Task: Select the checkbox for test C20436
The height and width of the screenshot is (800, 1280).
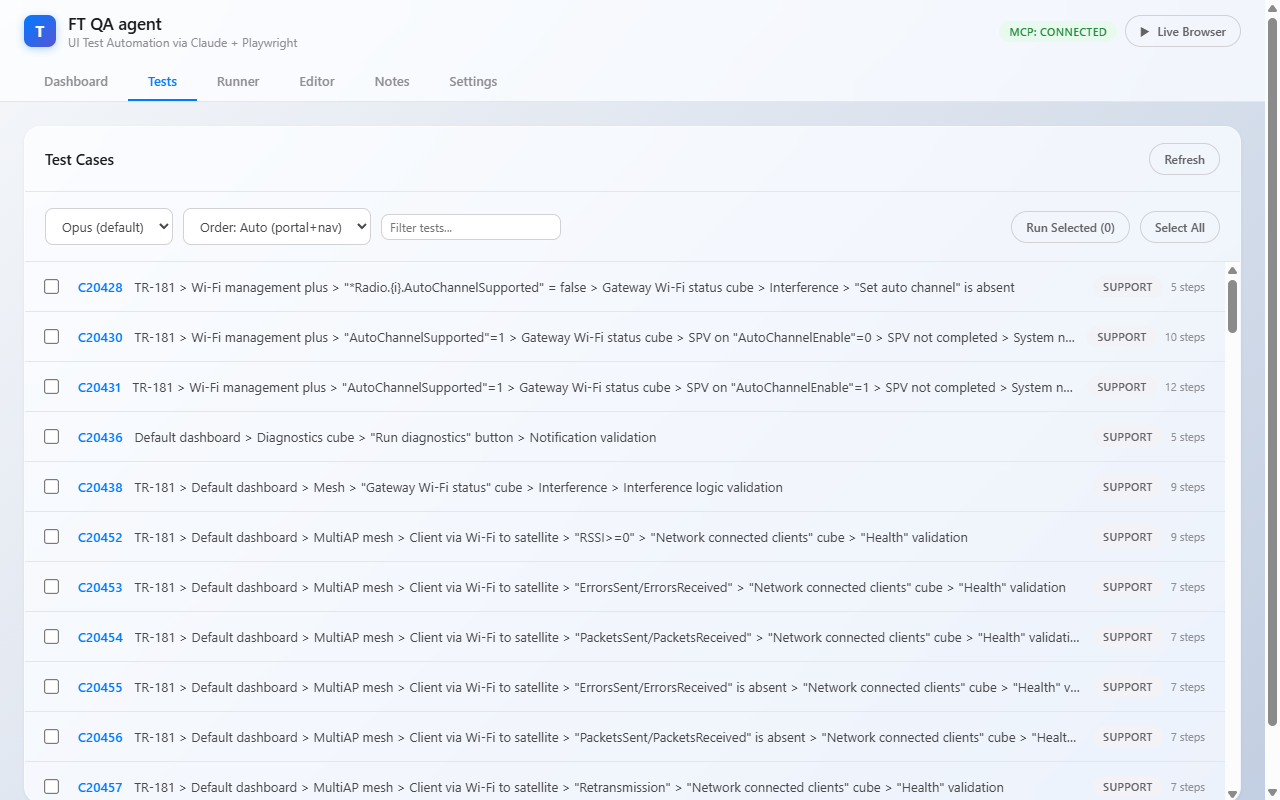Action: click(x=52, y=437)
